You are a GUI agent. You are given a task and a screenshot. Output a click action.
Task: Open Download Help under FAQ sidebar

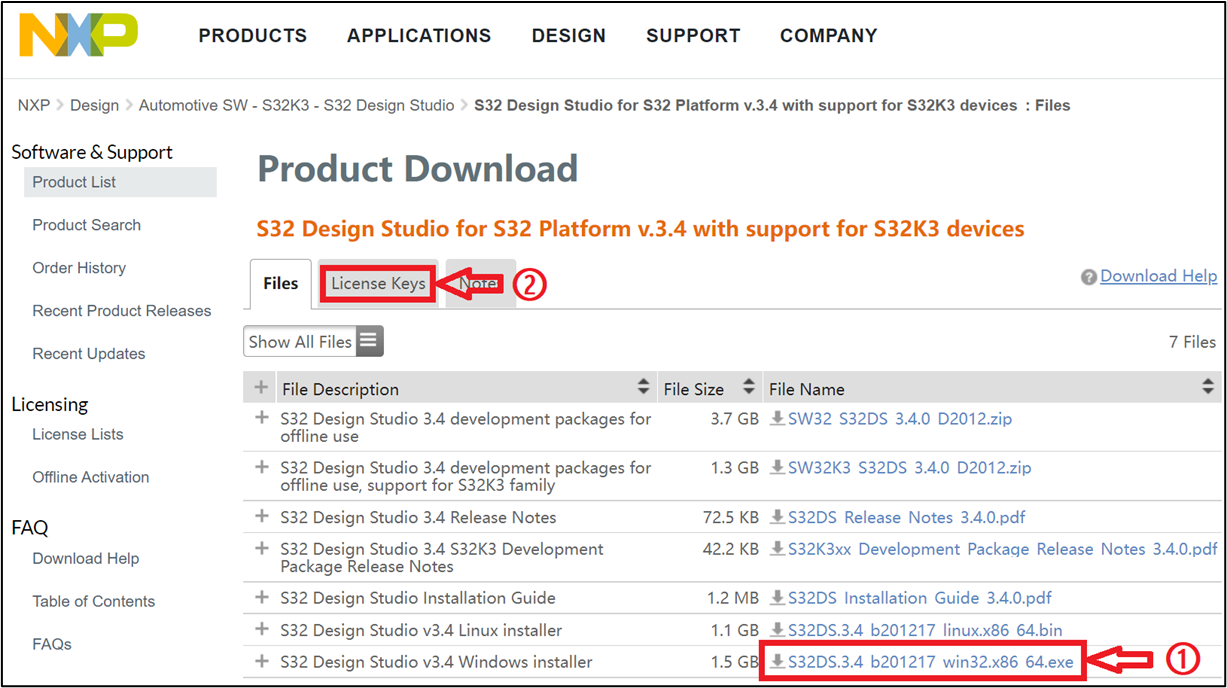pos(86,558)
